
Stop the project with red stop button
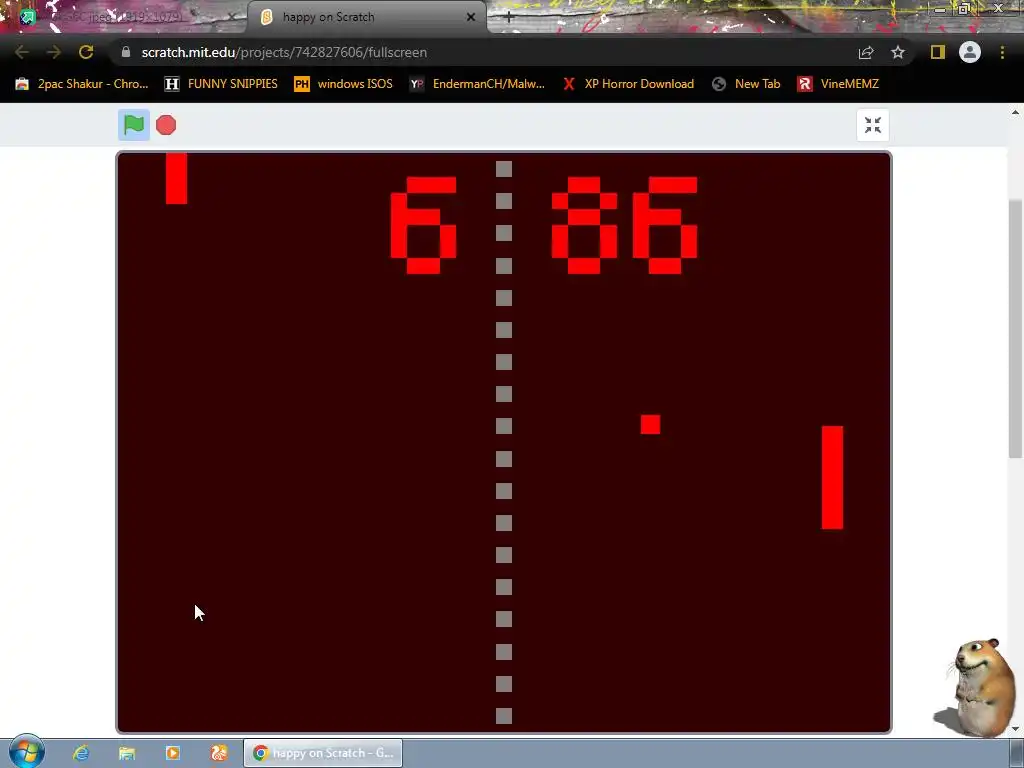click(x=166, y=125)
